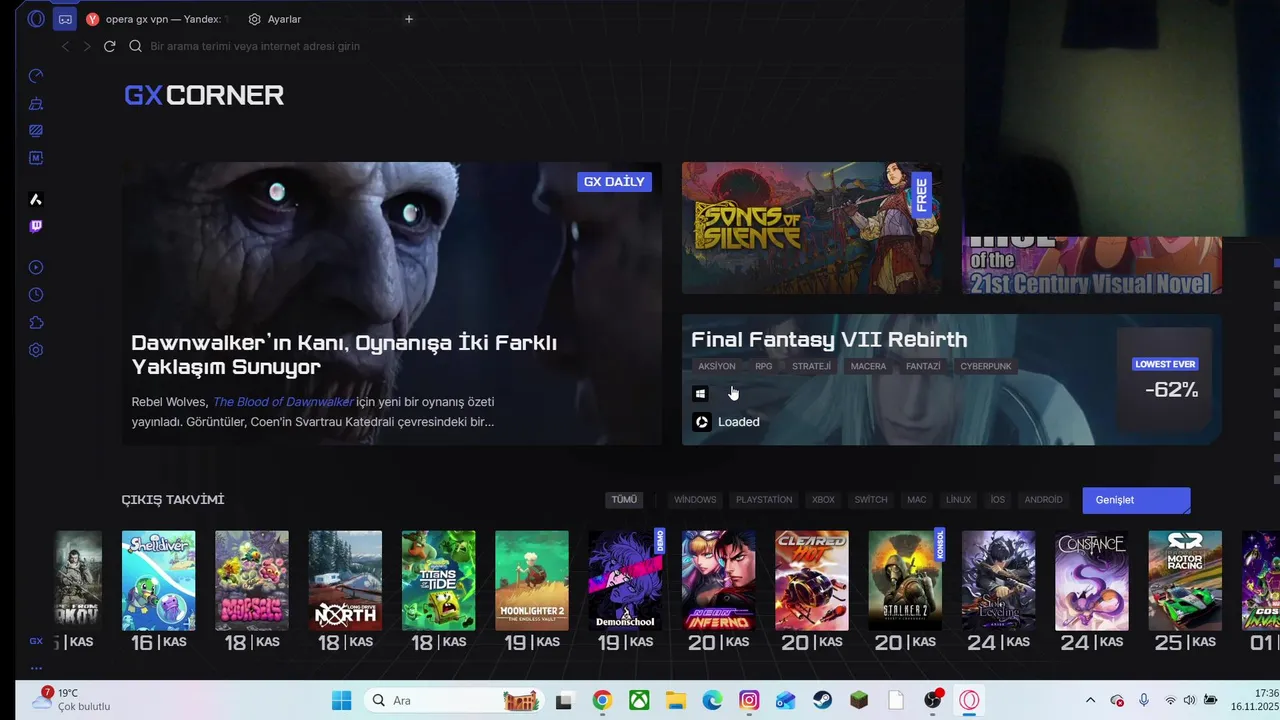The width and height of the screenshot is (1280, 720).
Task: Open the Player icon in sidebar
Action: pyautogui.click(x=36, y=267)
